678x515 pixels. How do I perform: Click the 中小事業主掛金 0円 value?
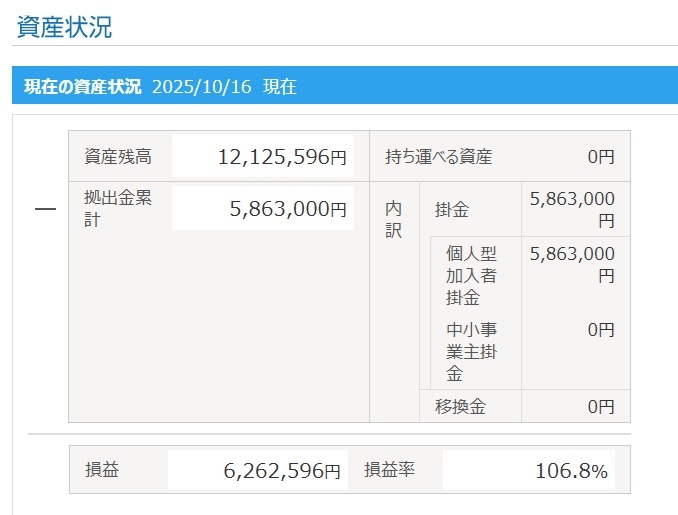point(601,330)
